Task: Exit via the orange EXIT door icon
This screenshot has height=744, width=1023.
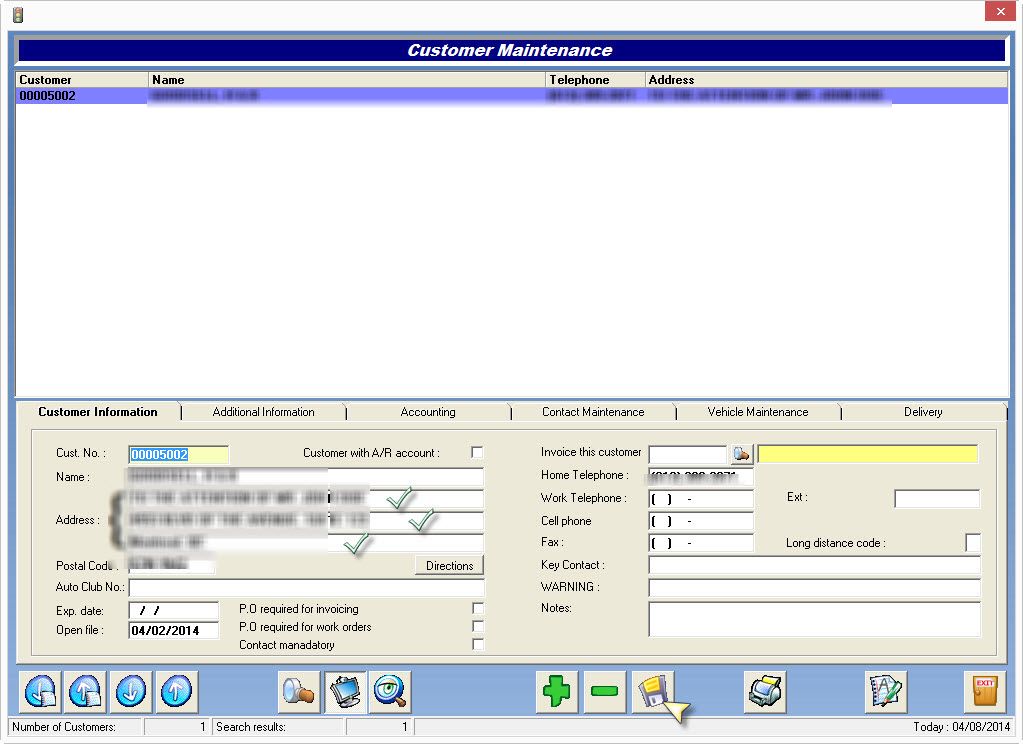Action: click(985, 691)
